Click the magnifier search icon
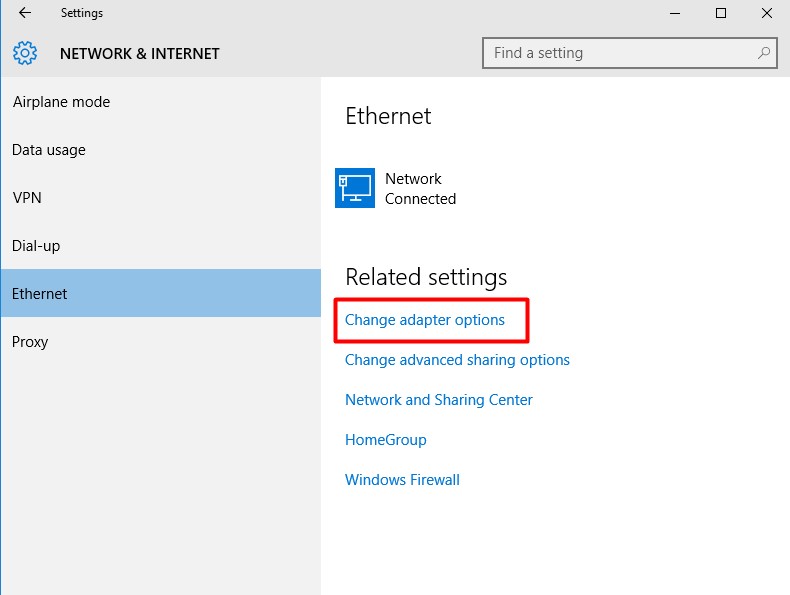 click(x=764, y=52)
